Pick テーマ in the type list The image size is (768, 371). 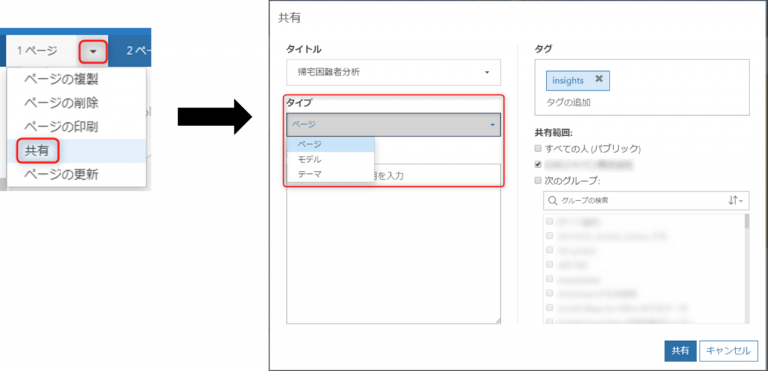[x=331, y=174]
